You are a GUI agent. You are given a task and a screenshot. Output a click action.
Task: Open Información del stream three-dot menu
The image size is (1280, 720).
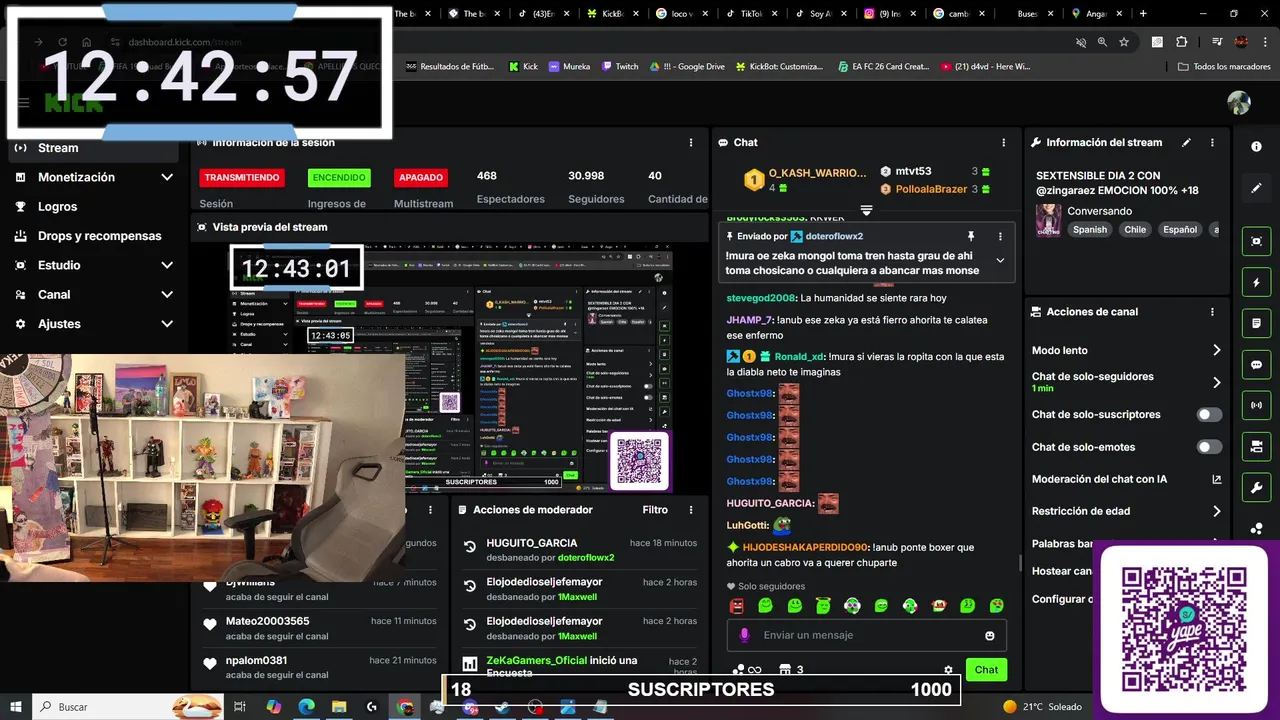pos(1212,143)
